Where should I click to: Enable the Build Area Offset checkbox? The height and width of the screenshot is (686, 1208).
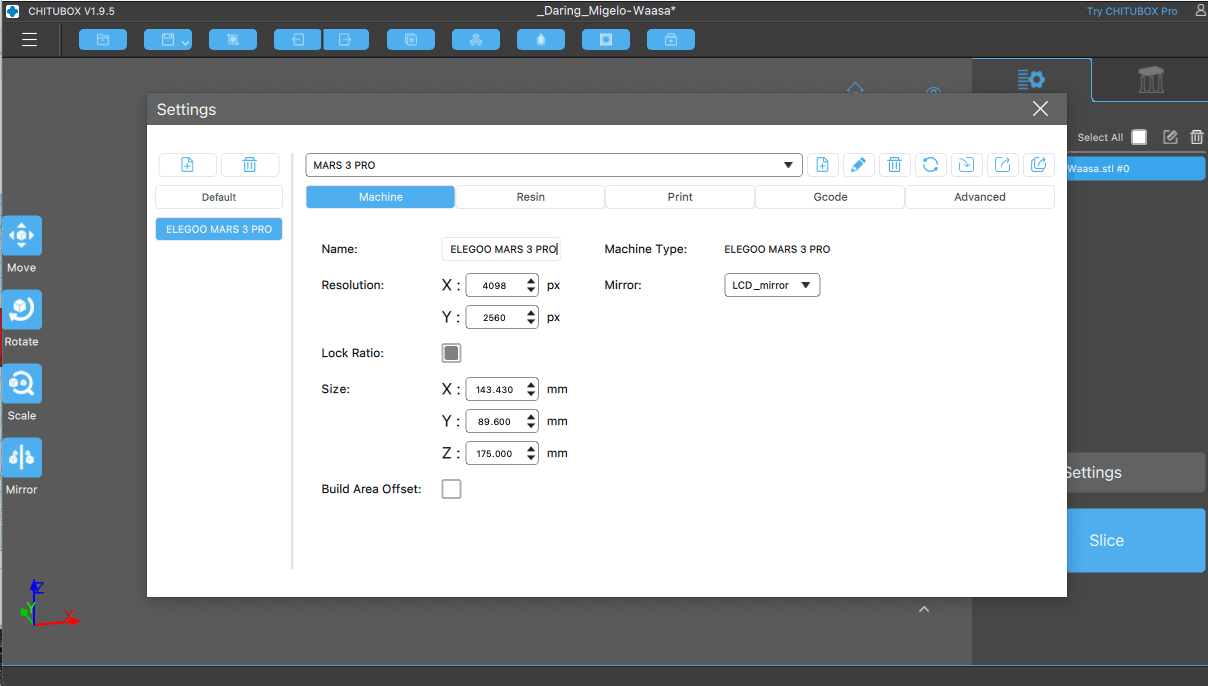click(x=451, y=489)
